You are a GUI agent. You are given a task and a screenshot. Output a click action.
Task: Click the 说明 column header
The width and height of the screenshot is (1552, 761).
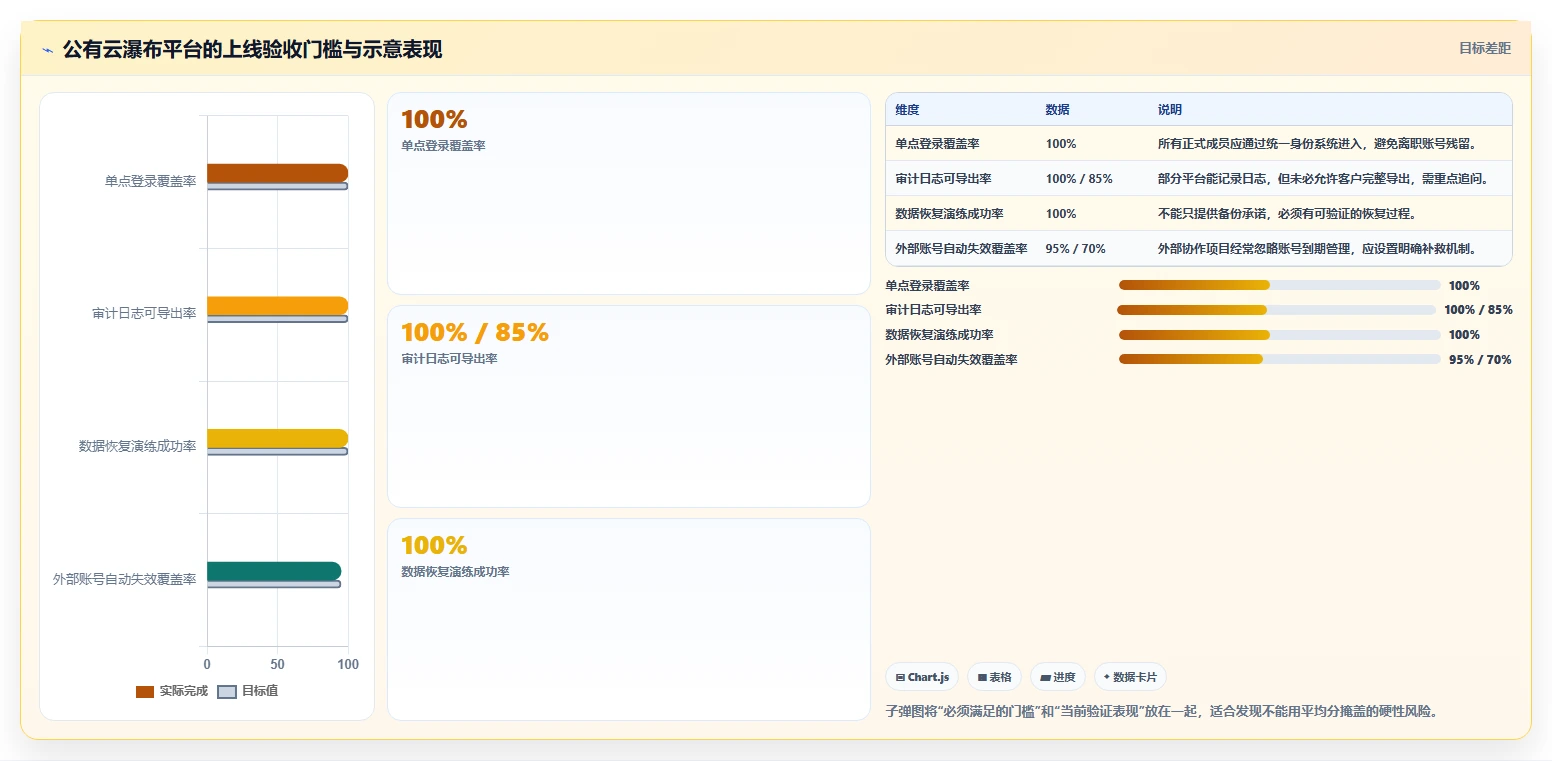pos(1170,109)
